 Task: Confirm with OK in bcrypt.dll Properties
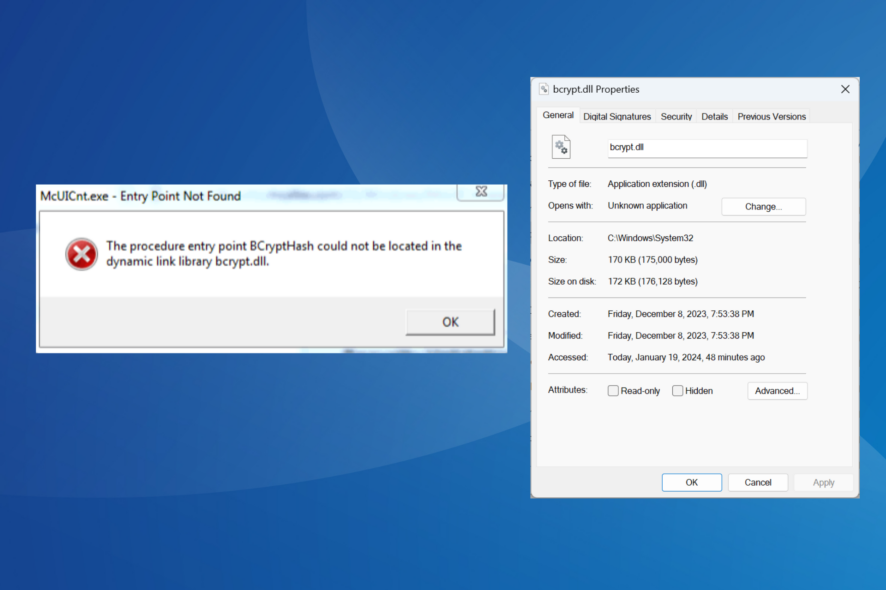pos(692,483)
